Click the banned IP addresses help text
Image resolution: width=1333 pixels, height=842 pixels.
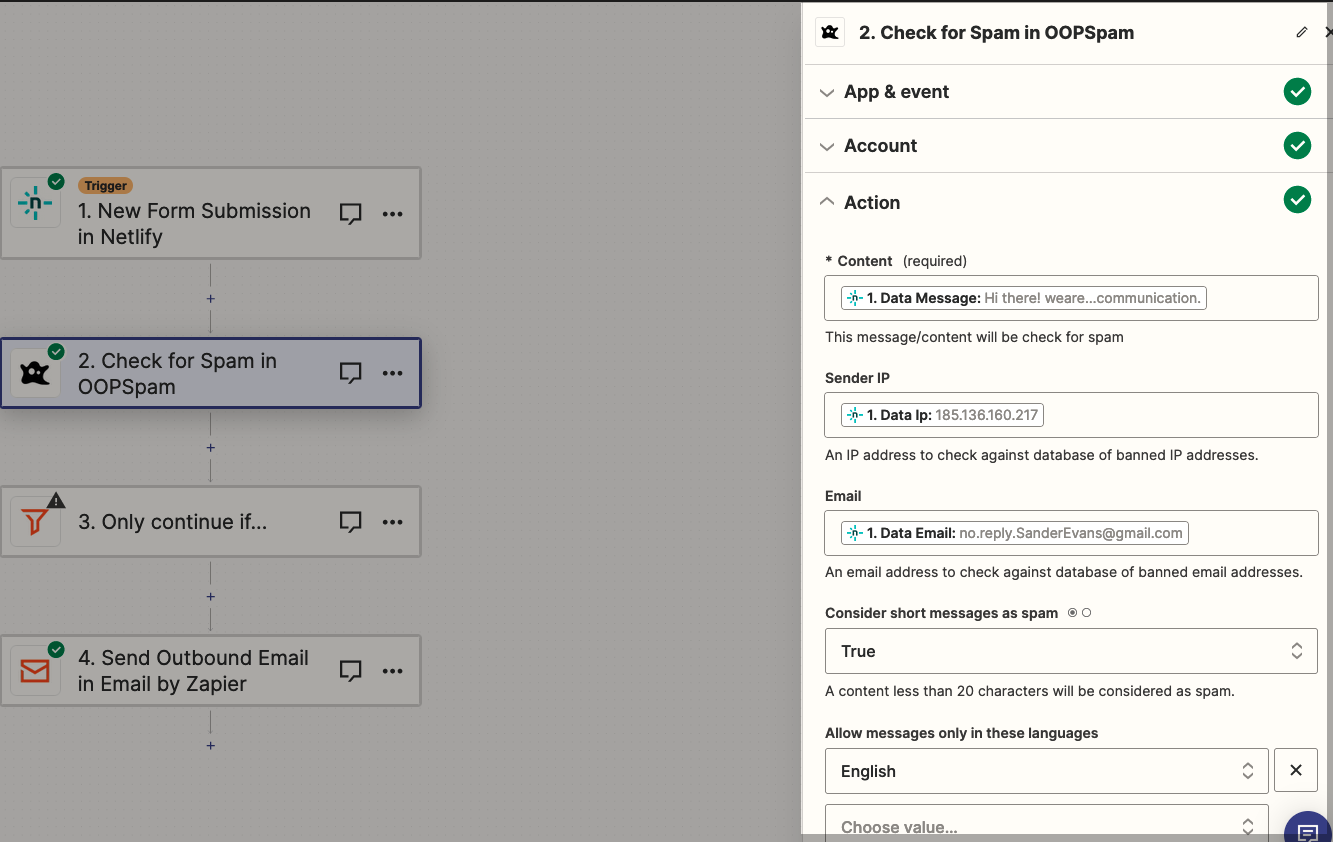point(1041,455)
